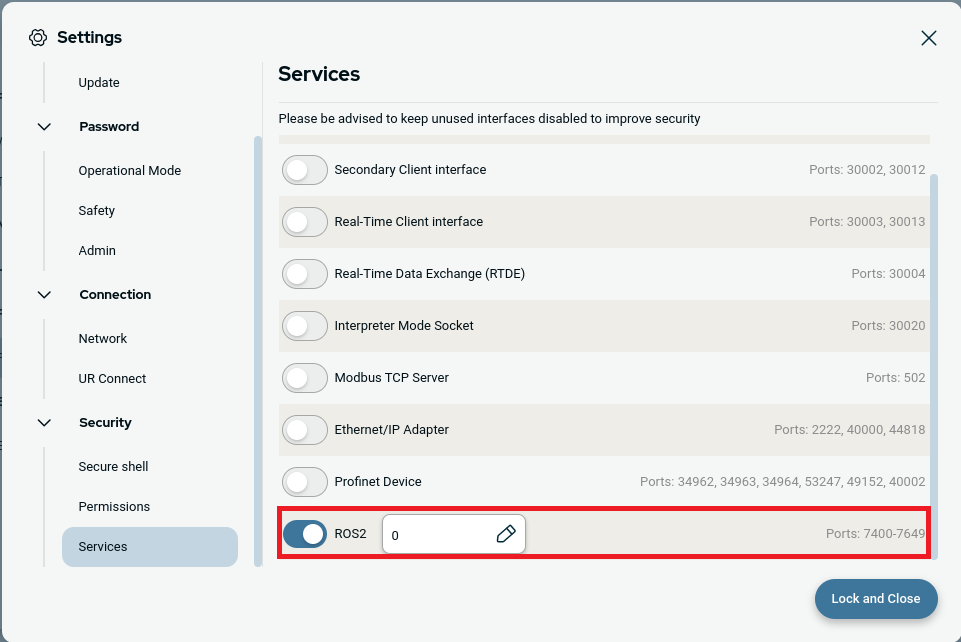Screen dimensions: 961x642
Task: Disable the ROS2 service toggle
Action: [x=305, y=534]
